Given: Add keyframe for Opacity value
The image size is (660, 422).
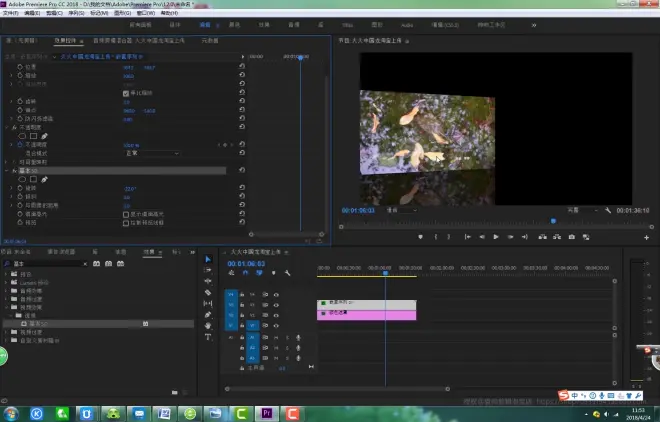Looking at the screenshot, I should (225, 145).
